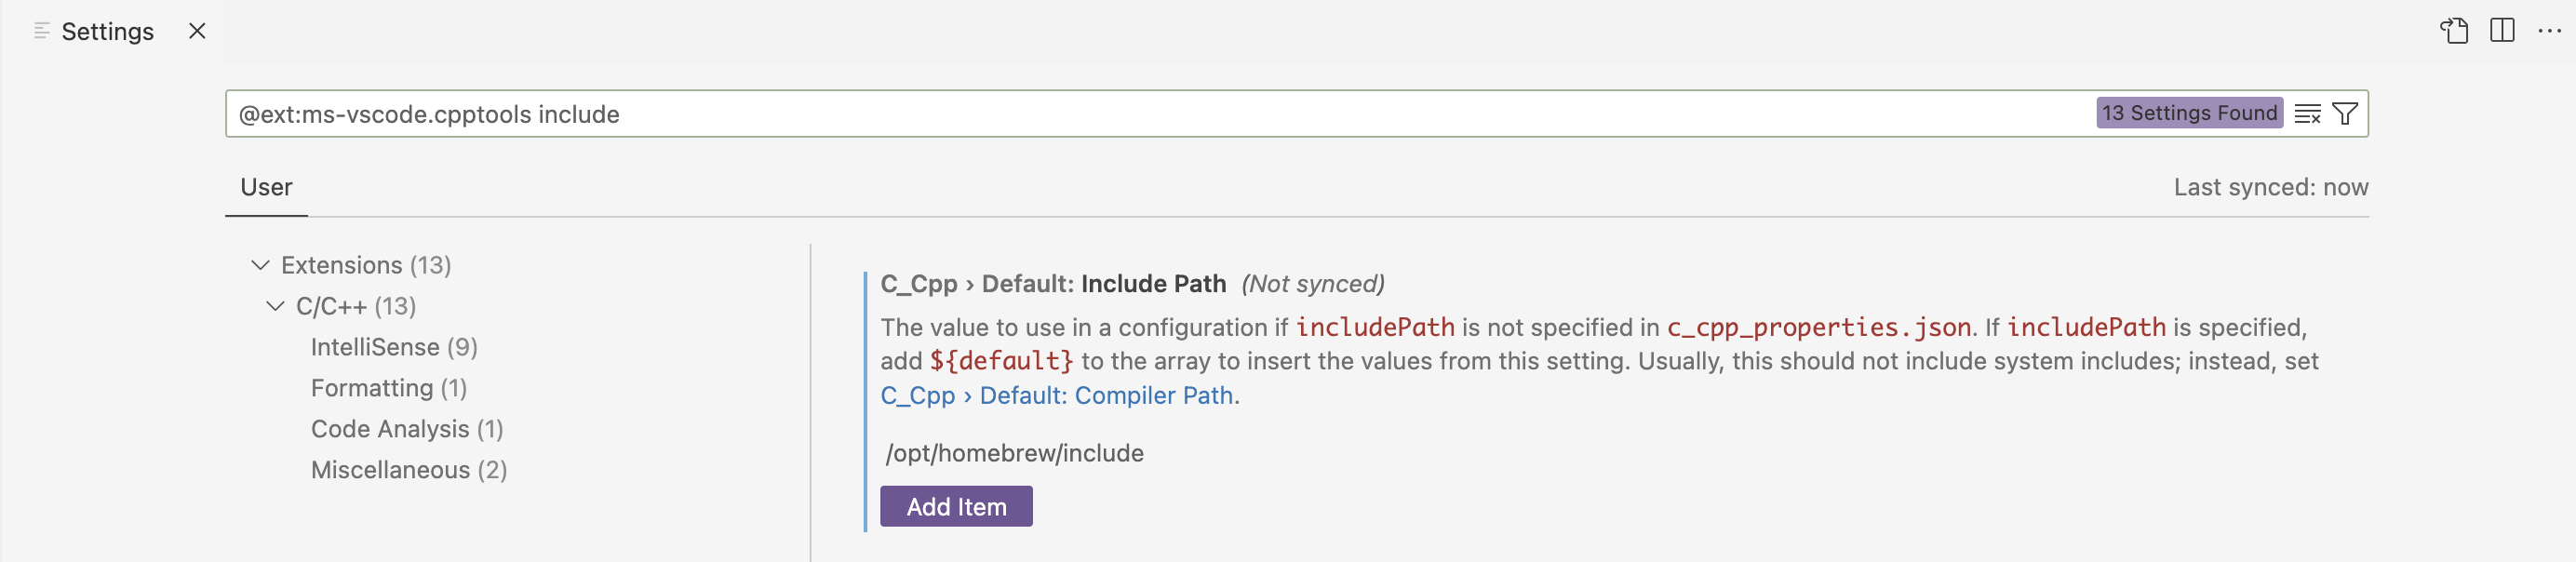Click the Not synced indicator on Include Path
Image resolution: width=2576 pixels, height=562 pixels.
[1312, 284]
